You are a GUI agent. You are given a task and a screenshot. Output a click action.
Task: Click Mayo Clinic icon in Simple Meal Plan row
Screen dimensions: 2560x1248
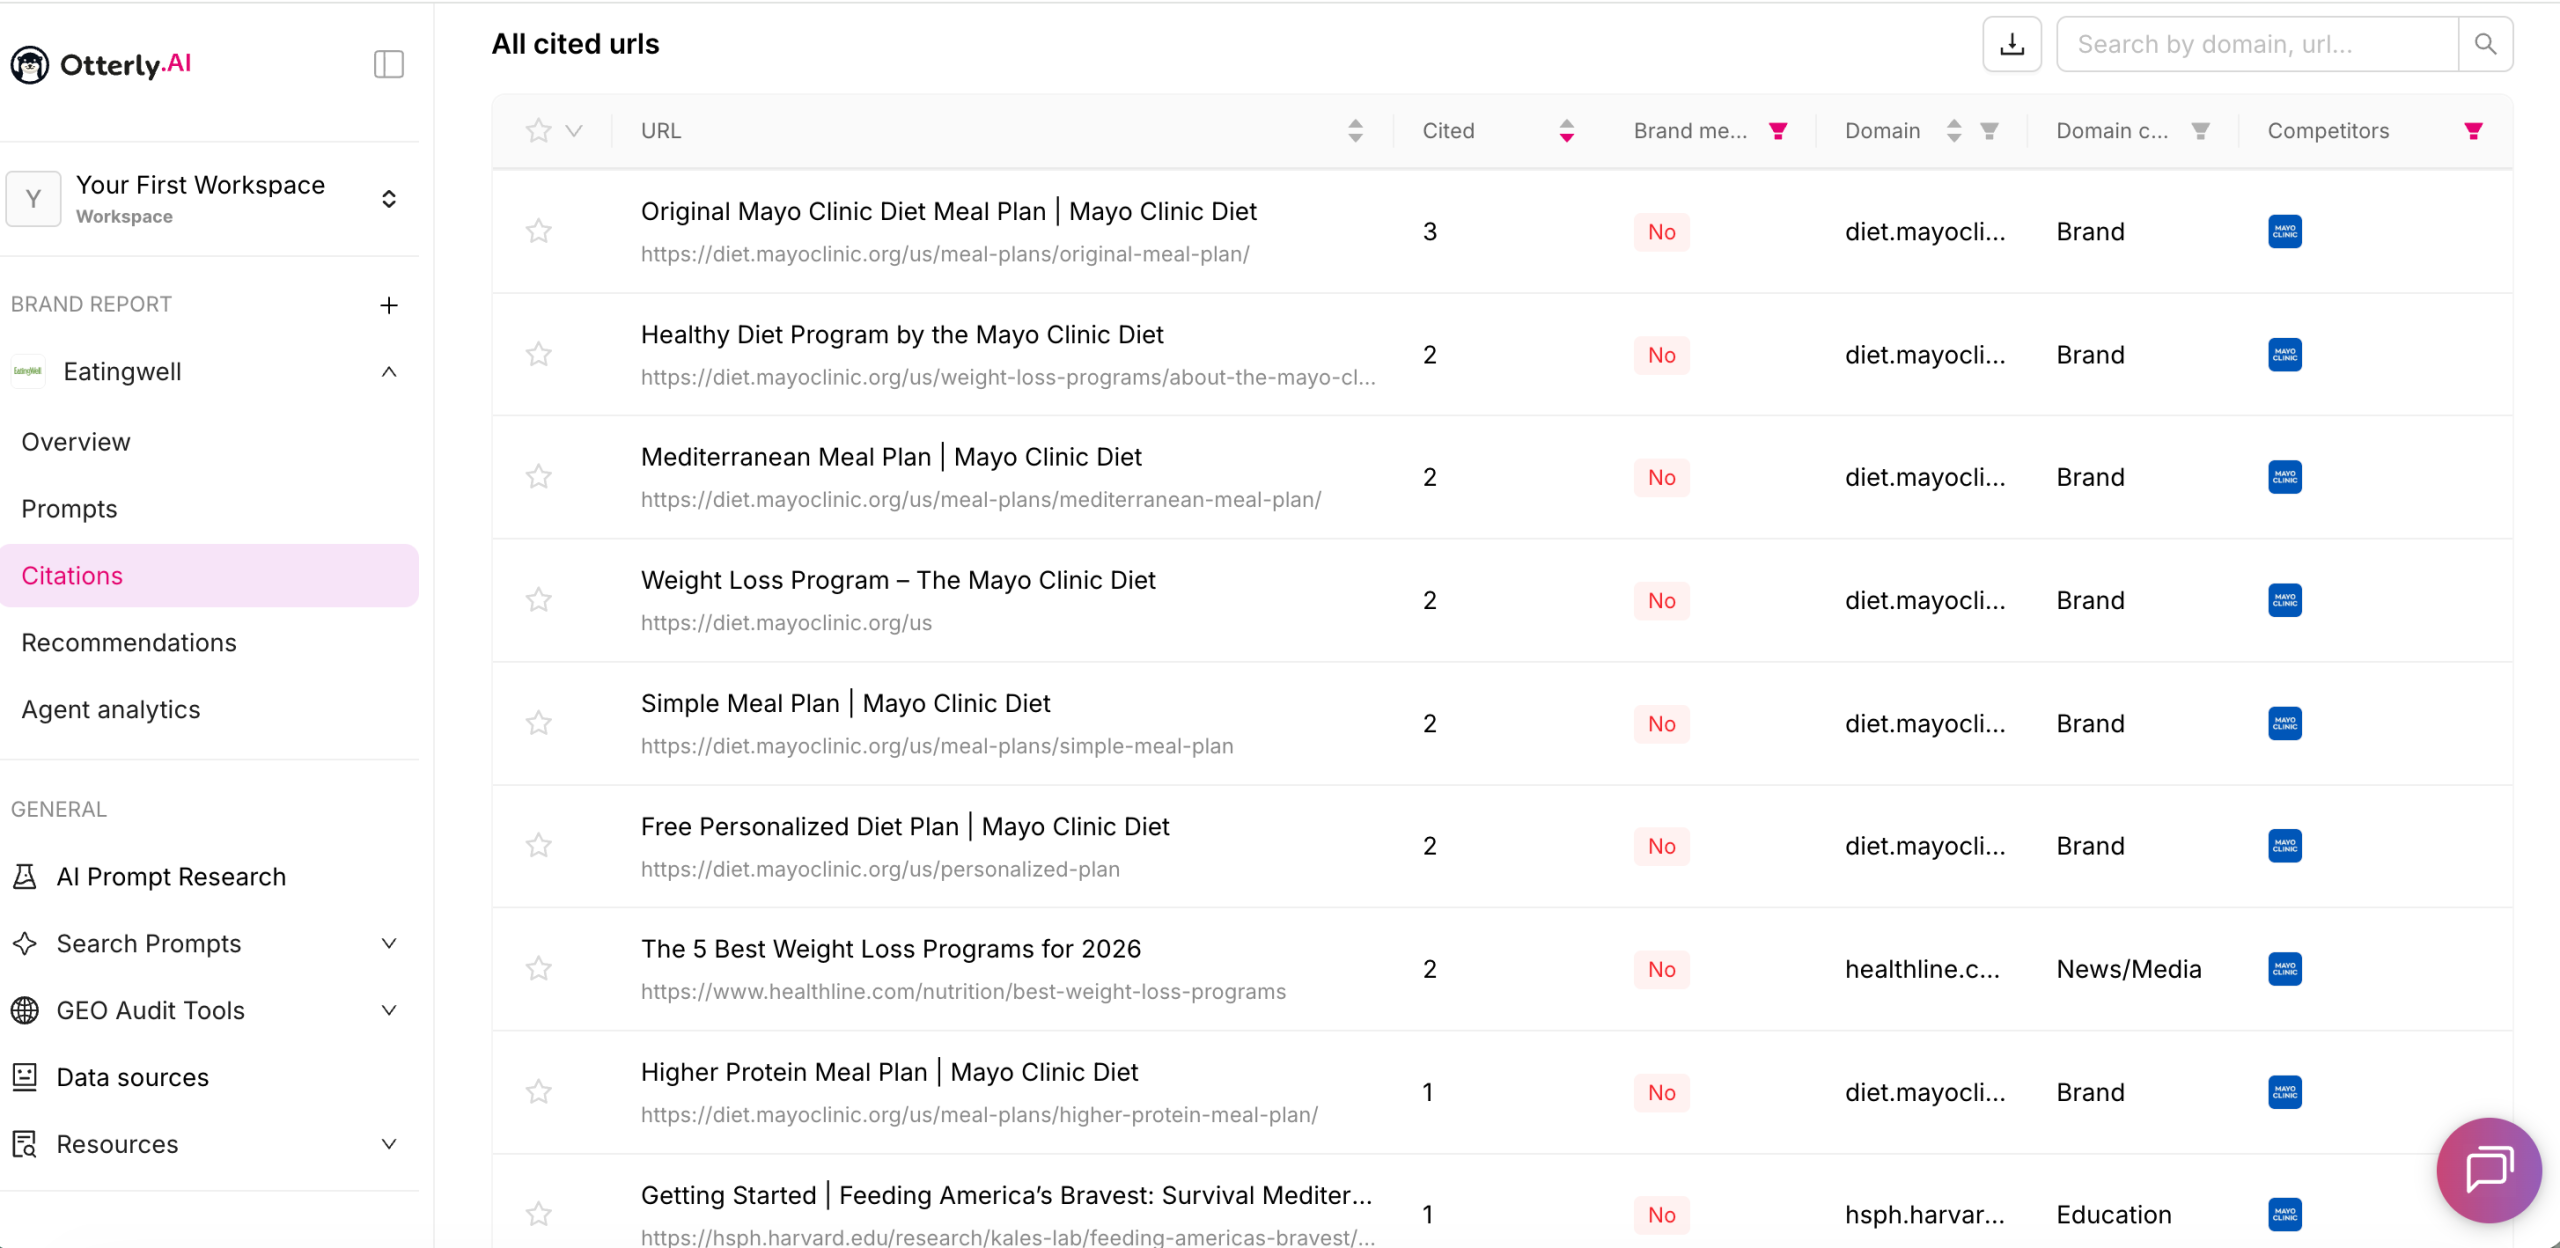(2285, 723)
